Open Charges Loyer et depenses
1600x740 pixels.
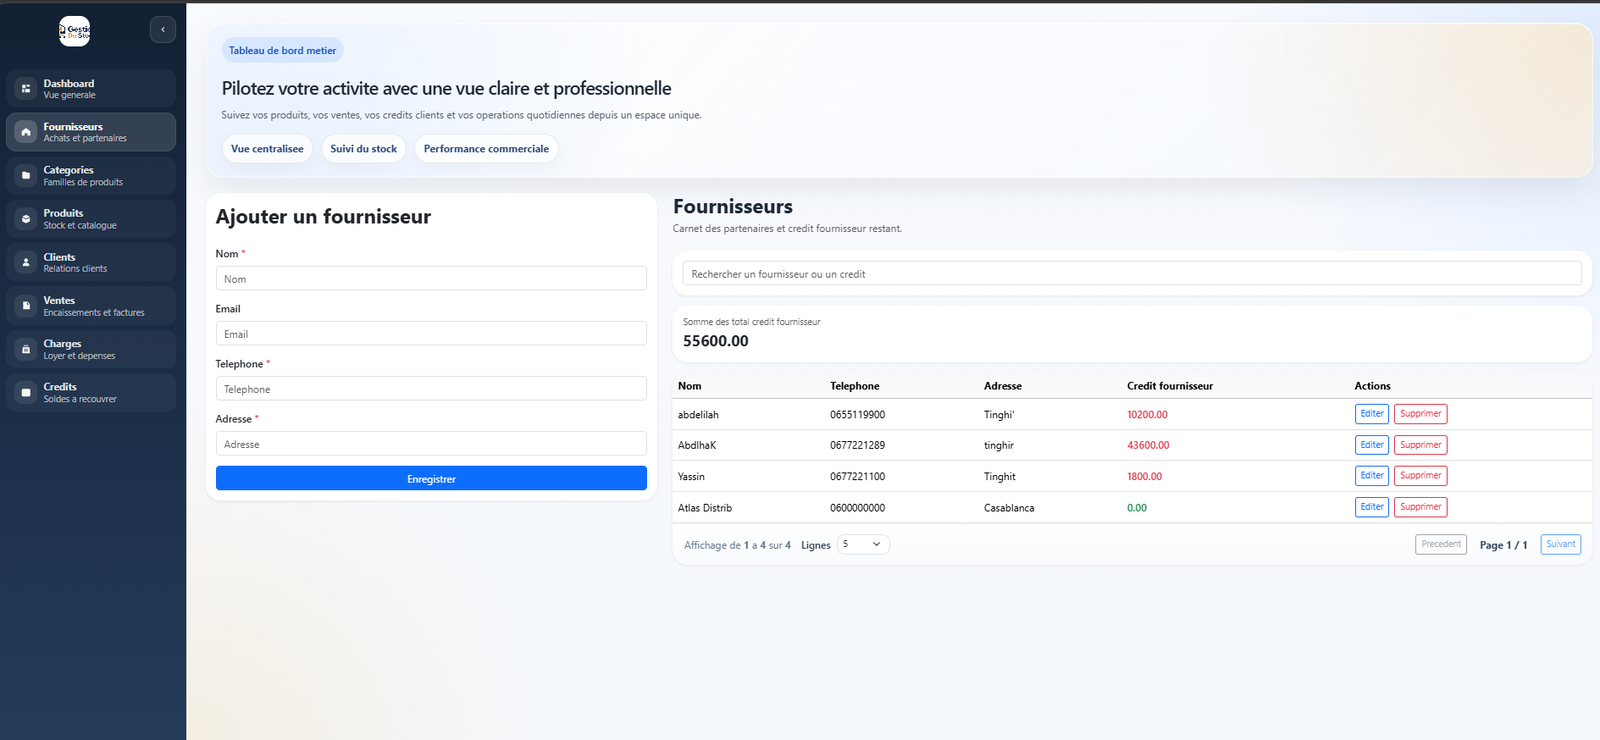[91, 349]
